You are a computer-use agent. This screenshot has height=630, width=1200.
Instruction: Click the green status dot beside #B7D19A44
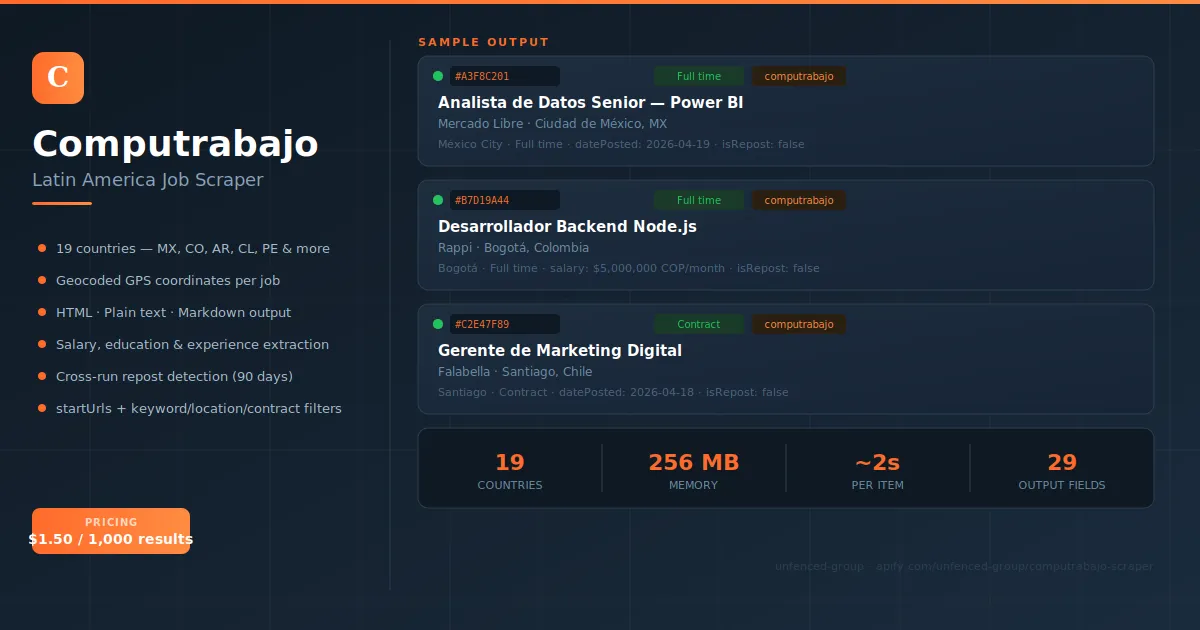pos(437,200)
